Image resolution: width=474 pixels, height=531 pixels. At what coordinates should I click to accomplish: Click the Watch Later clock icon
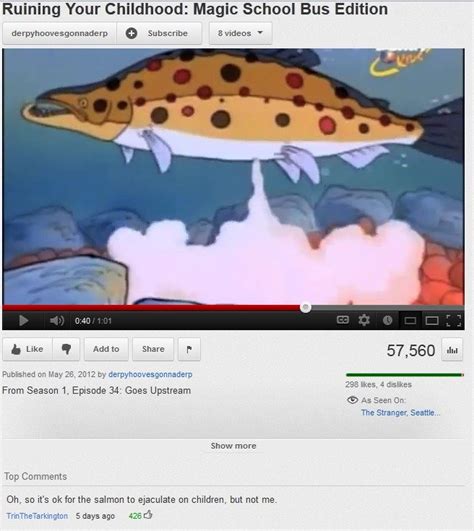point(387,320)
